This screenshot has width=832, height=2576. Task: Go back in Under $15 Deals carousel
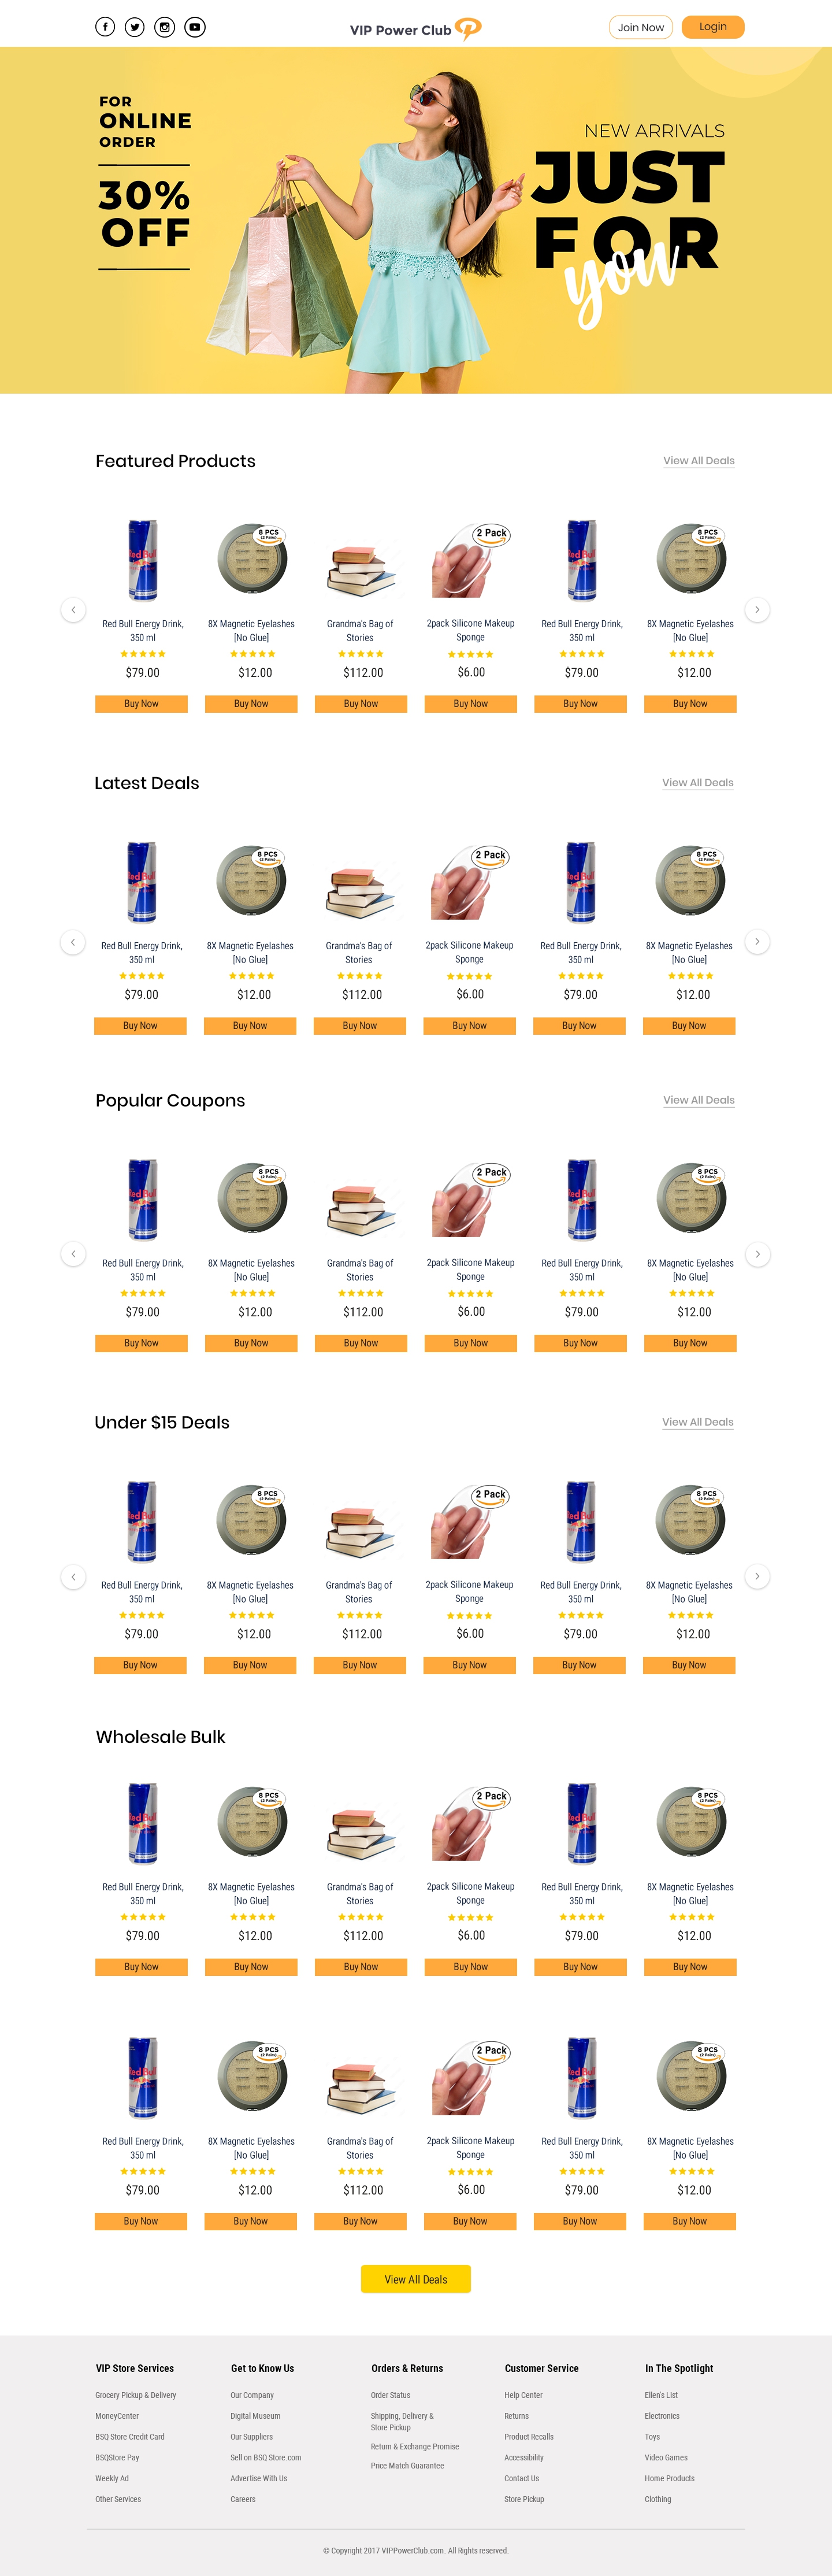pos(72,1577)
